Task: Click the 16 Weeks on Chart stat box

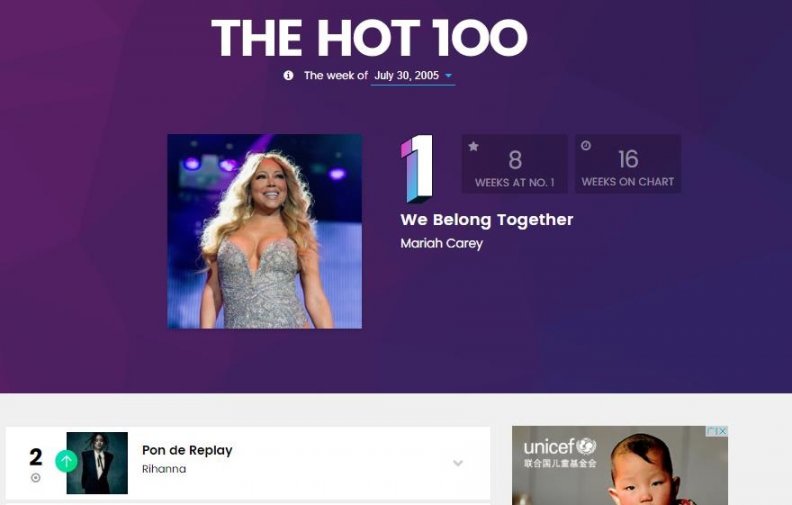Action: click(628, 164)
